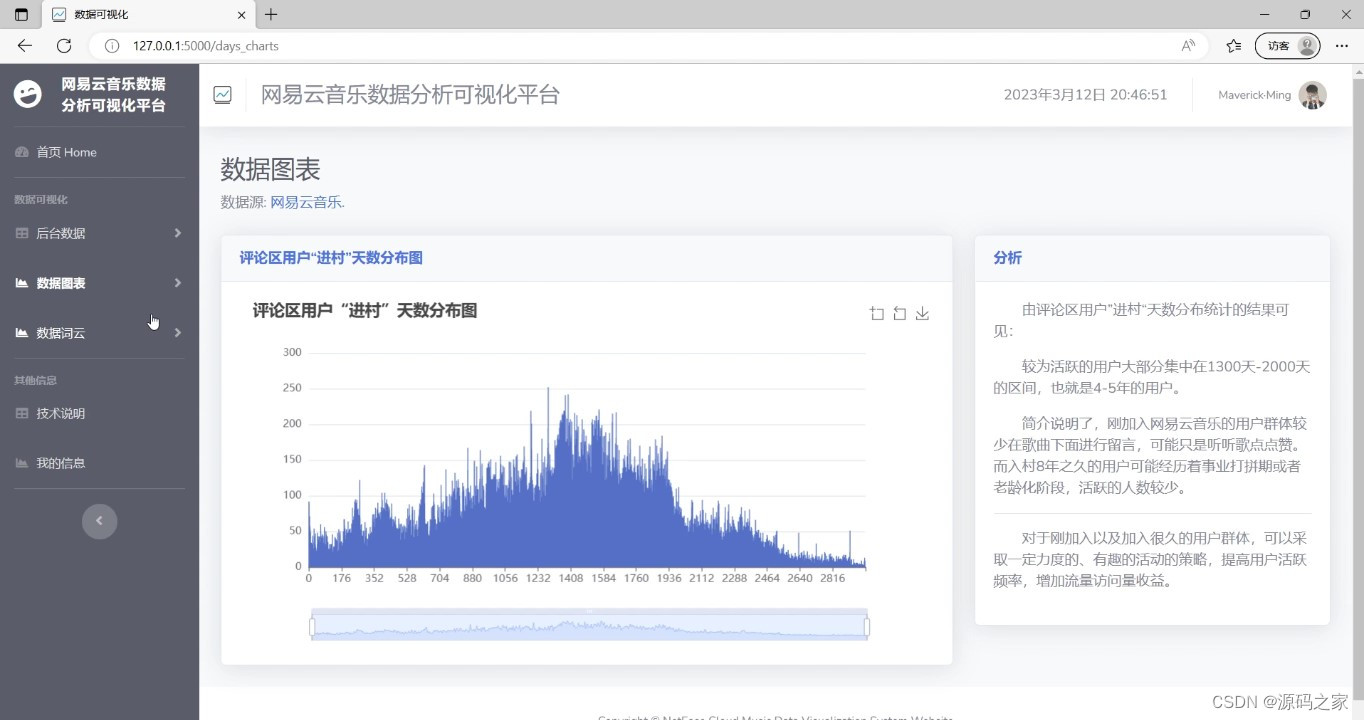
Task: Go back with the browser back arrow
Action: point(25,46)
